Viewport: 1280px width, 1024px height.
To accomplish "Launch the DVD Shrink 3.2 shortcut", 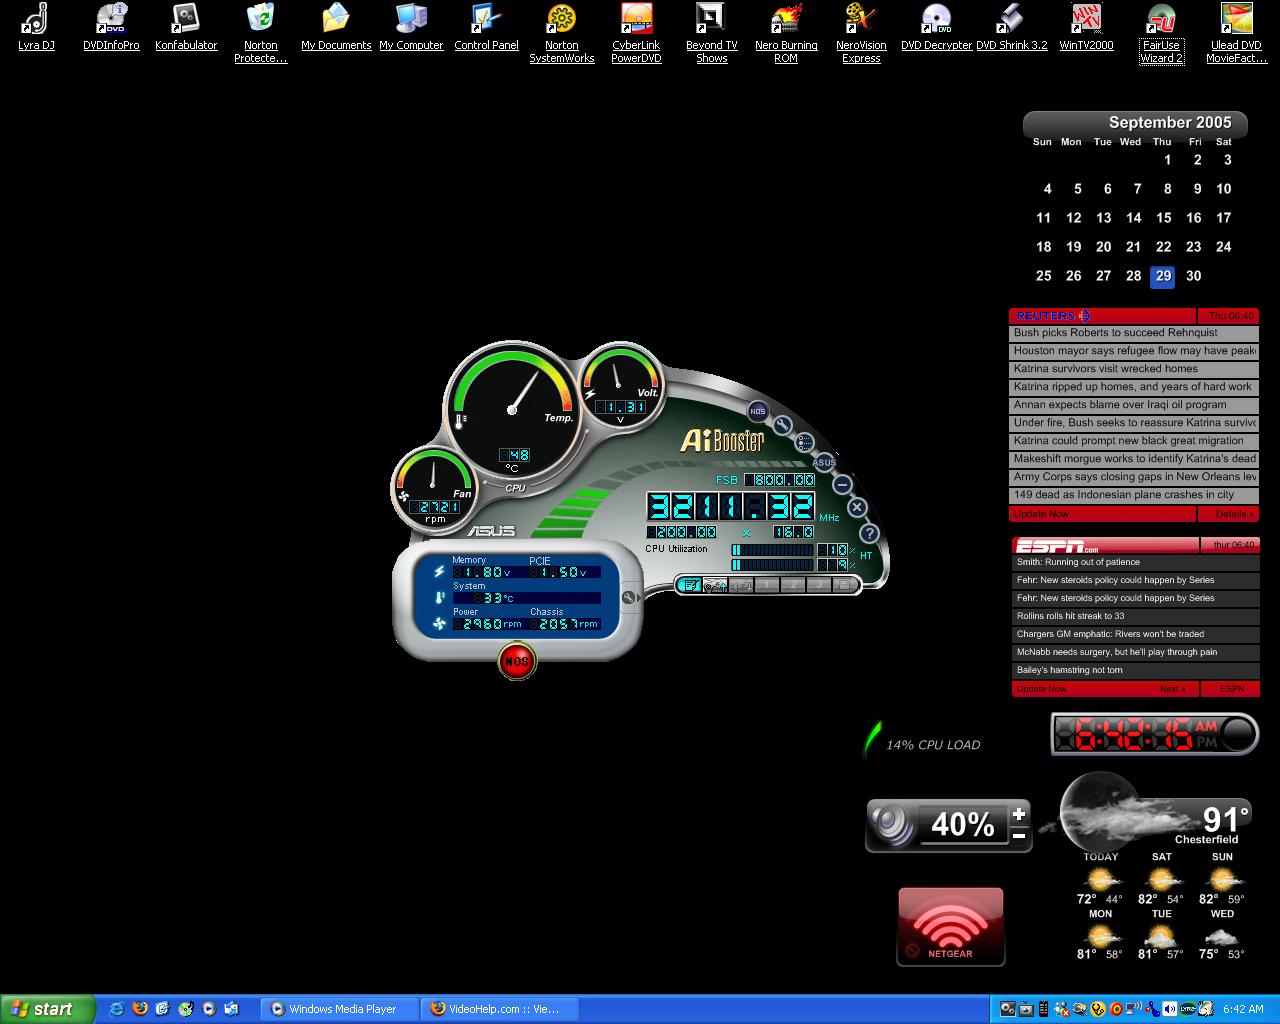I will pyautogui.click(x=1011, y=27).
